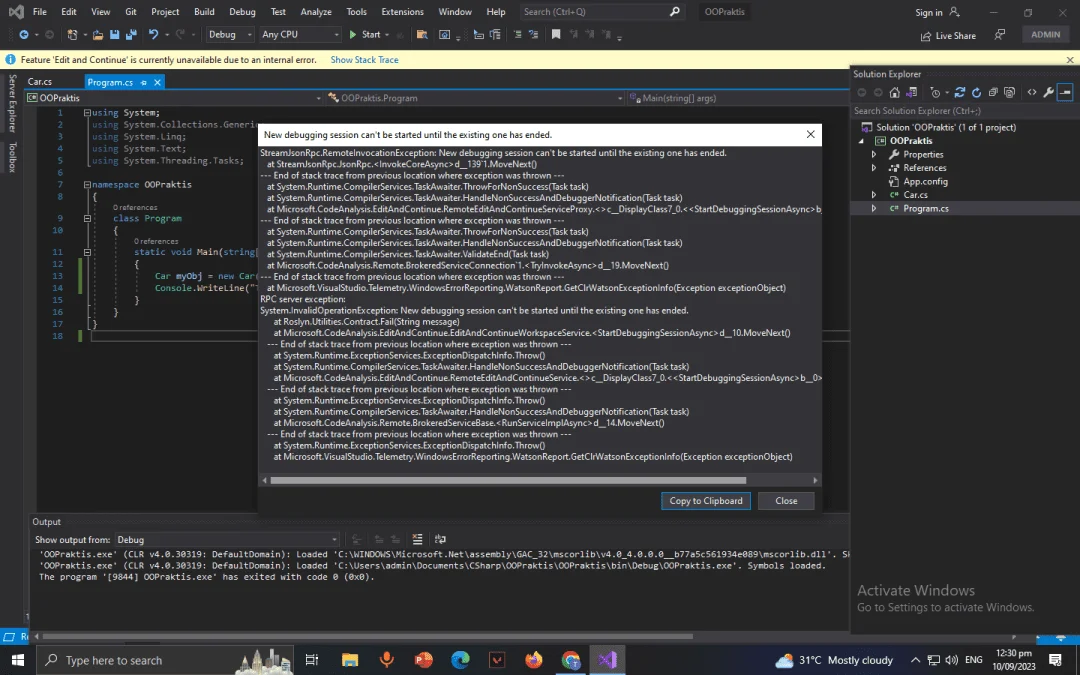Expand the References node
The height and width of the screenshot is (675, 1080).
click(x=874, y=167)
